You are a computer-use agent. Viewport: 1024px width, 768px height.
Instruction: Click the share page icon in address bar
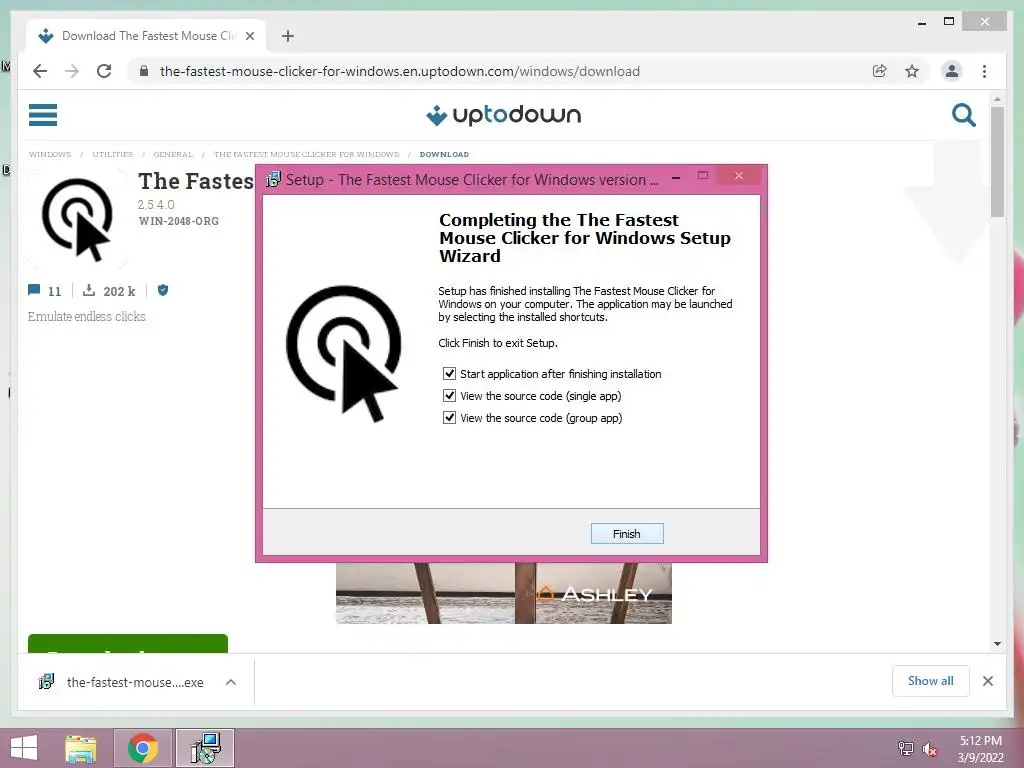click(880, 71)
